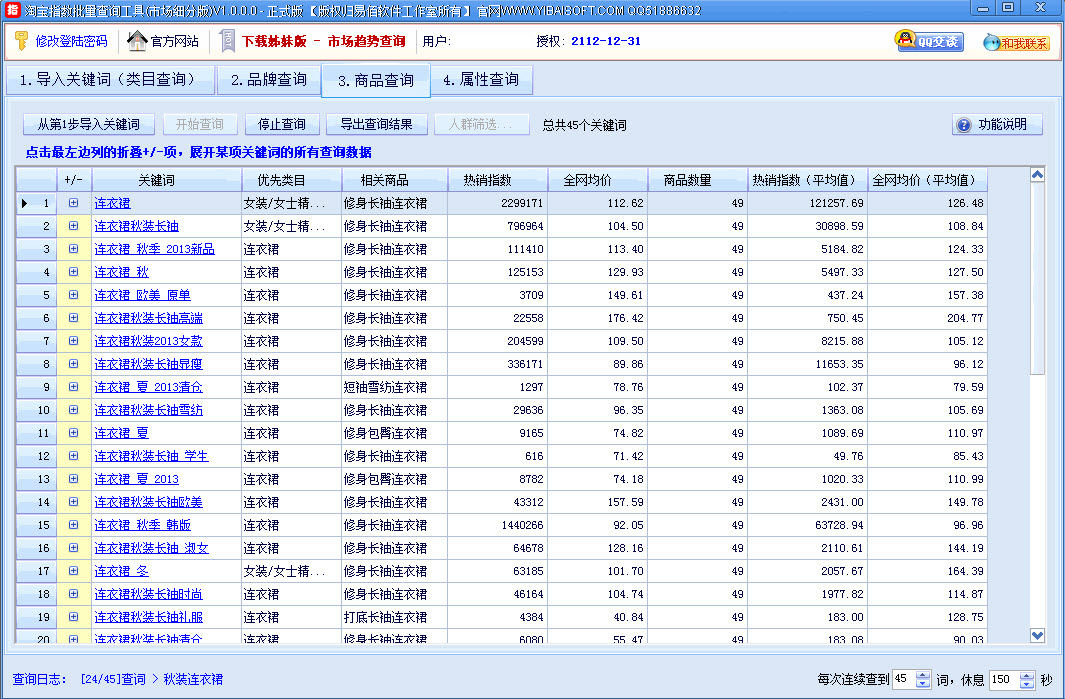Expand row 15 连衣裙 秋季 韩版
This screenshot has height=699, width=1065.
coord(73,525)
